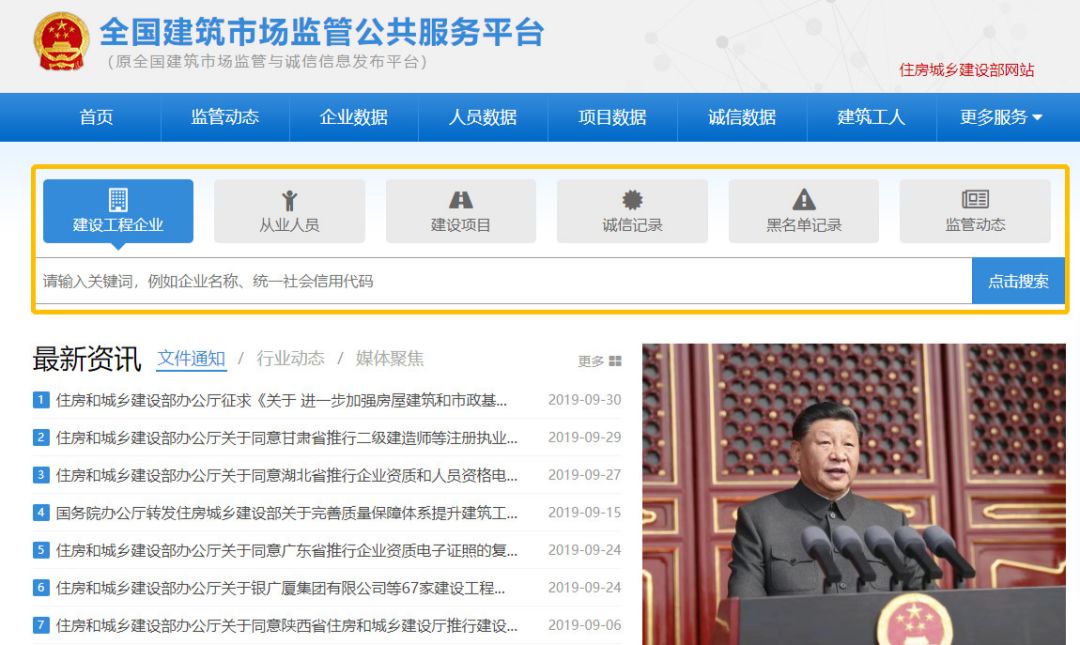The width and height of the screenshot is (1080, 645).
Task: Select the 监管动态 search category label
Action: 975,225
